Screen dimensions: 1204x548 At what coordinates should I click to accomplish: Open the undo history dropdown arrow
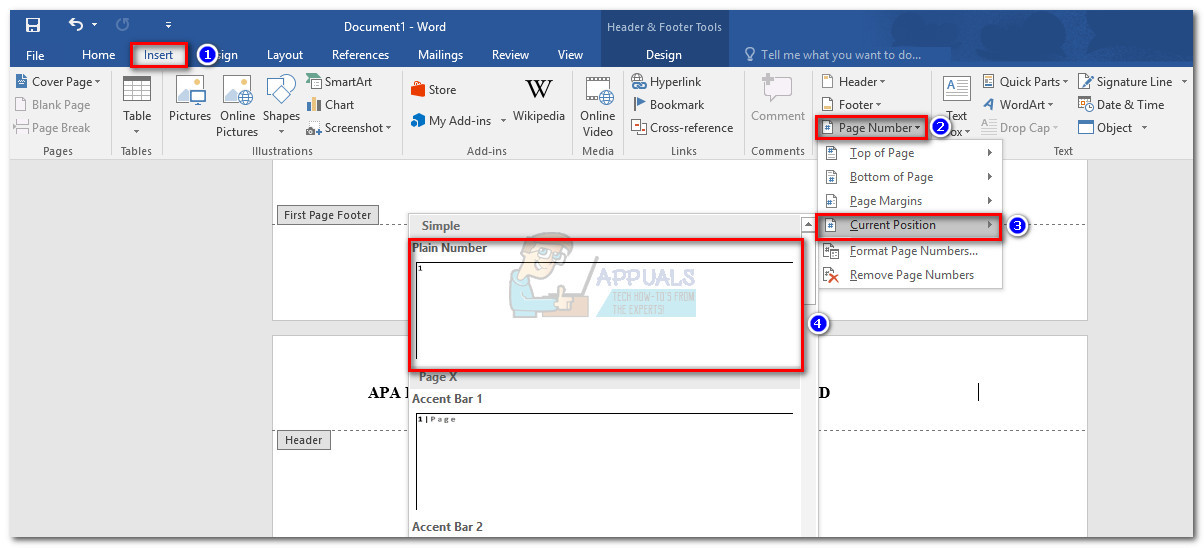point(95,25)
